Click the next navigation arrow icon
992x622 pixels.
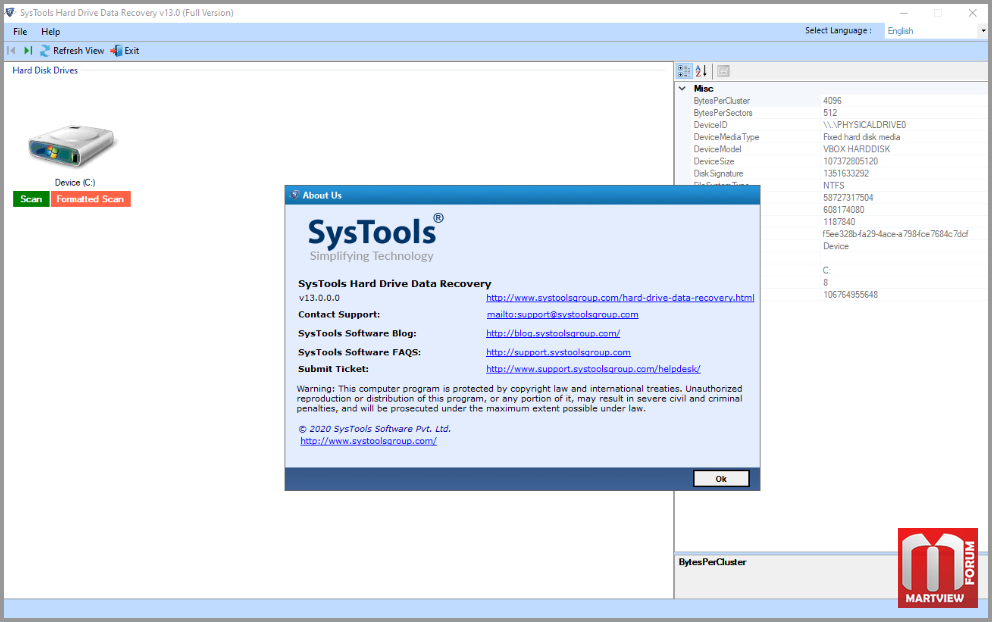pyautogui.click(x=28, y=51)
